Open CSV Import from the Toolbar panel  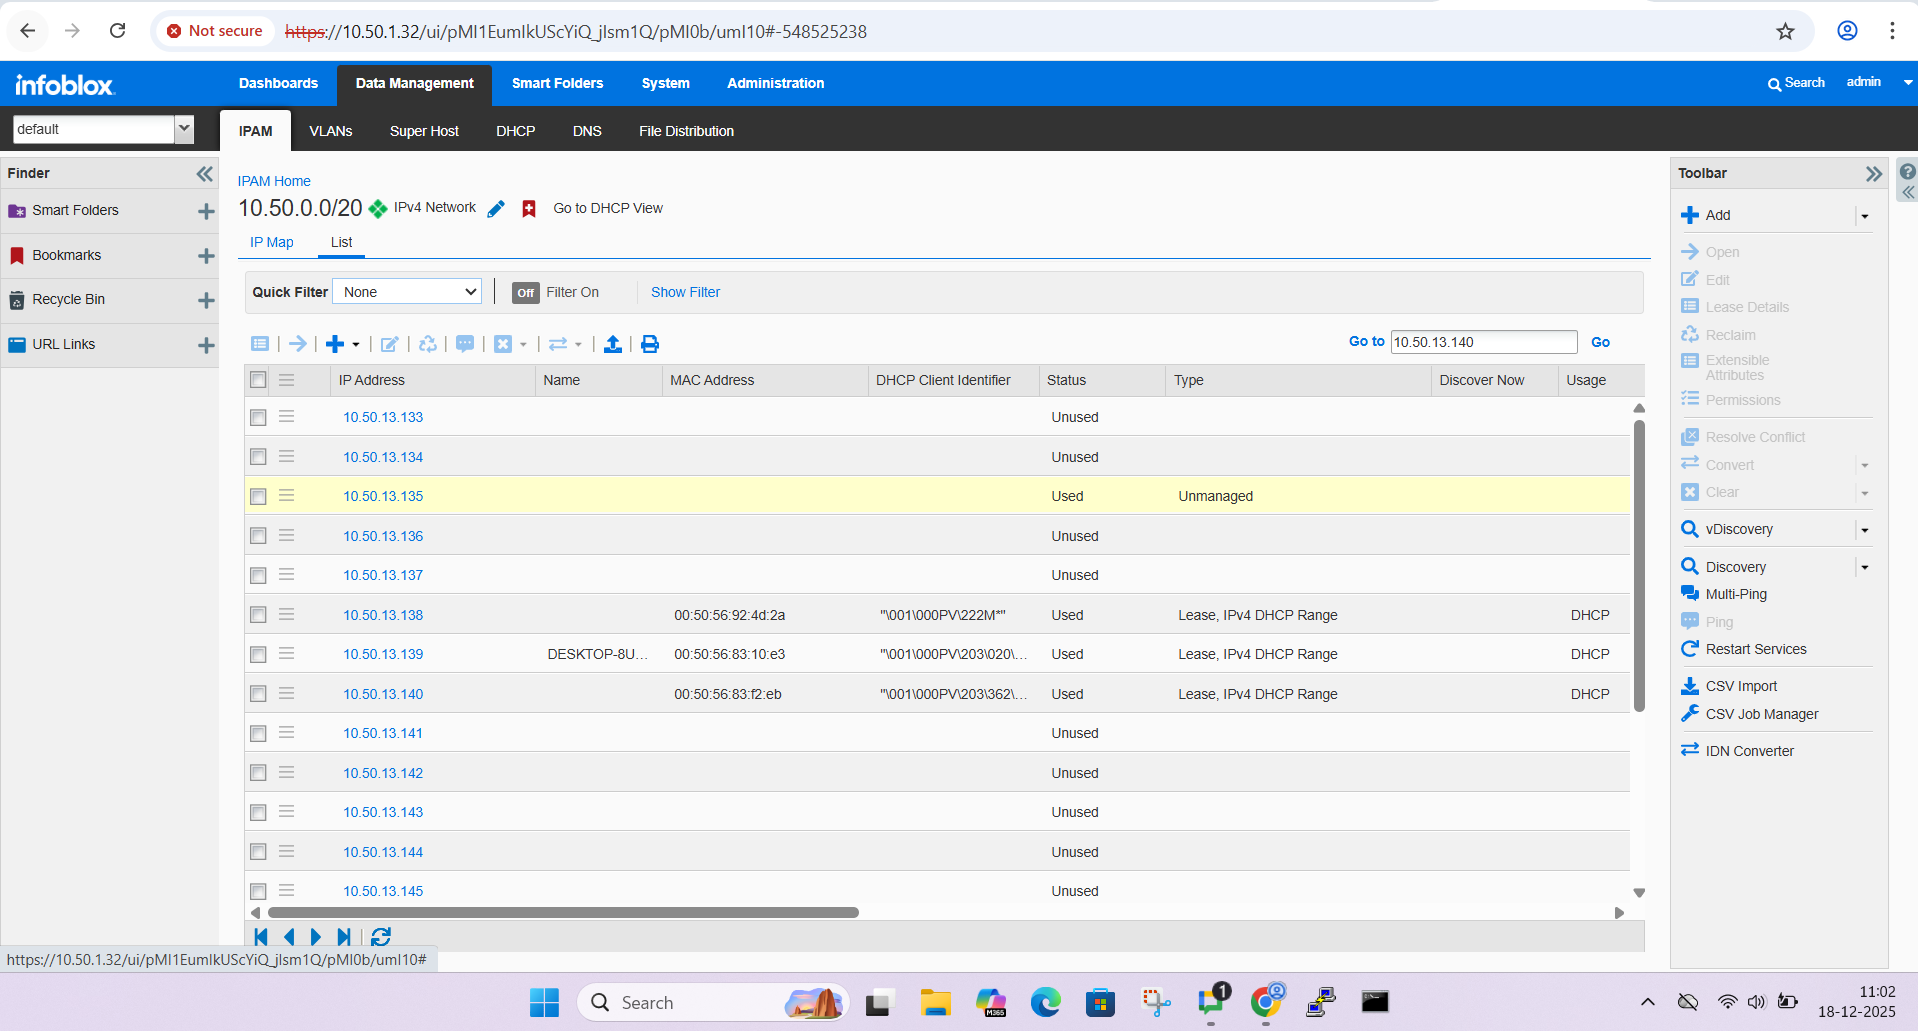point(1741,686)
